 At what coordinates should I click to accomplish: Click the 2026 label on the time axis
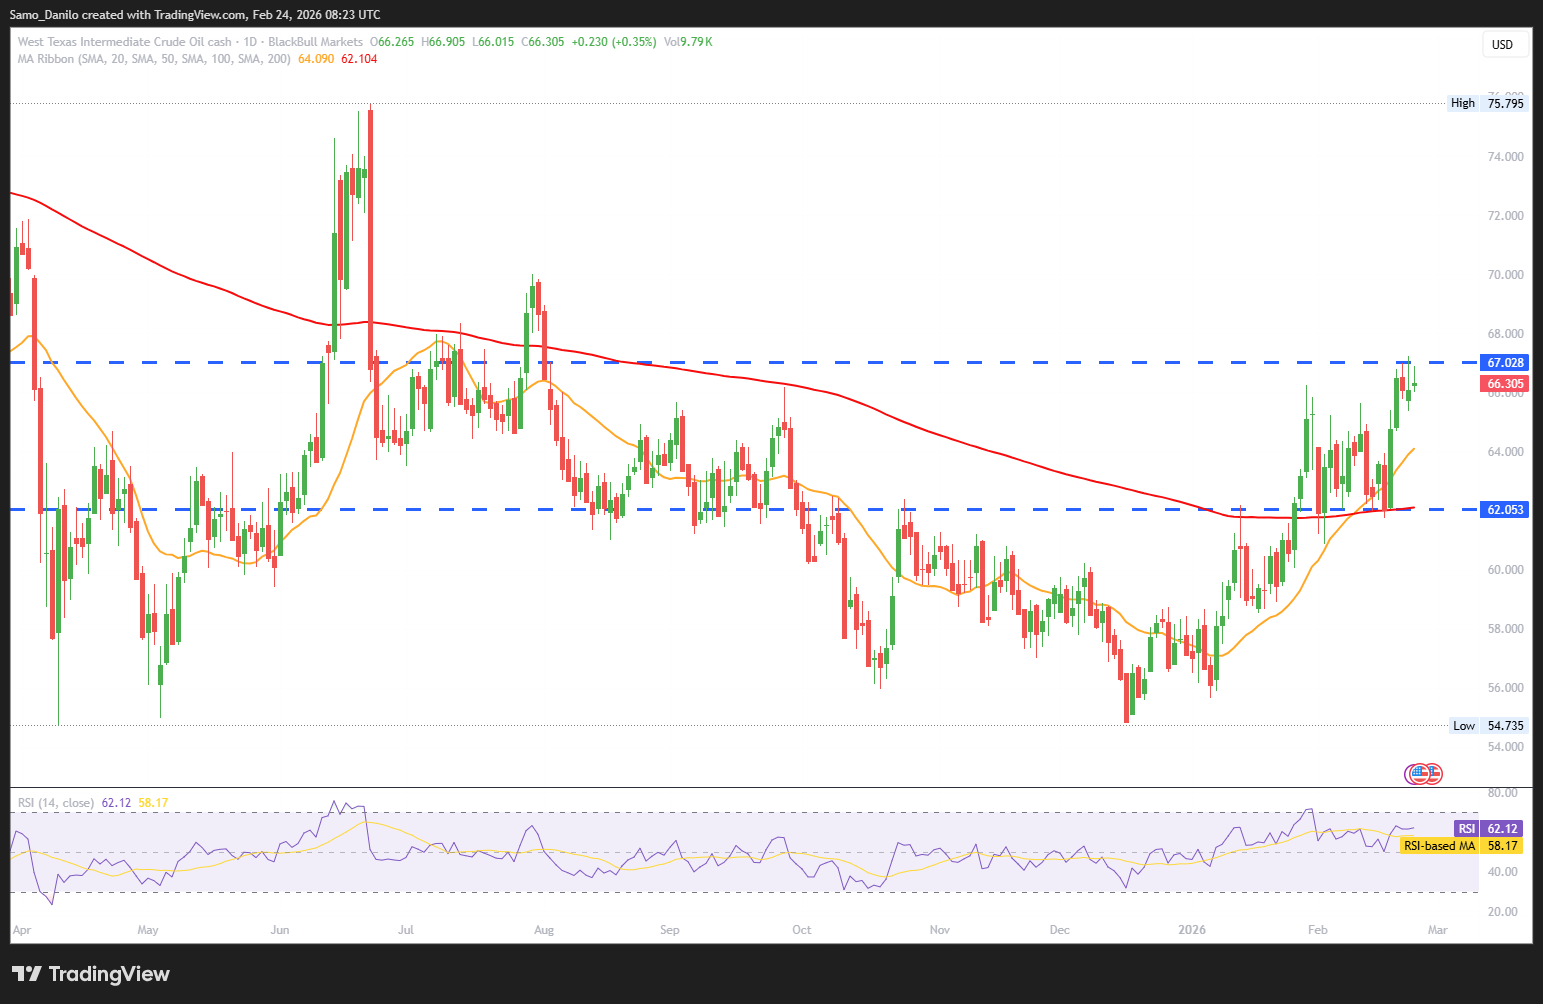pyautogui.click(x=1191, y=930)
